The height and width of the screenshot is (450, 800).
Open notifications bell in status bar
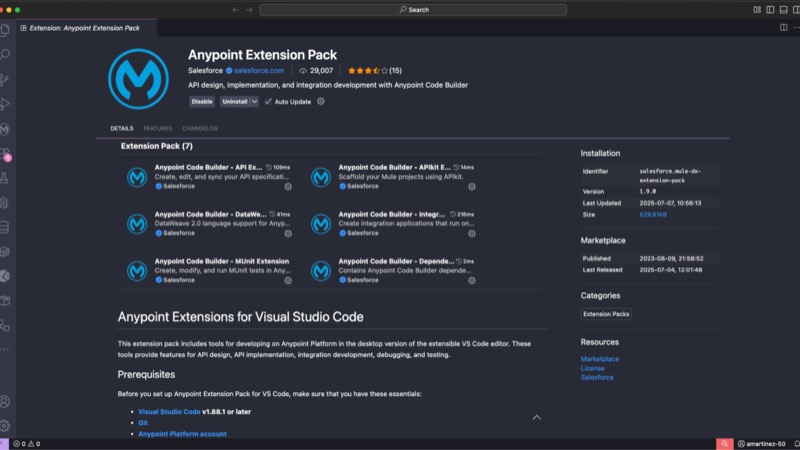pyautogui.click(x=796, y=444)
